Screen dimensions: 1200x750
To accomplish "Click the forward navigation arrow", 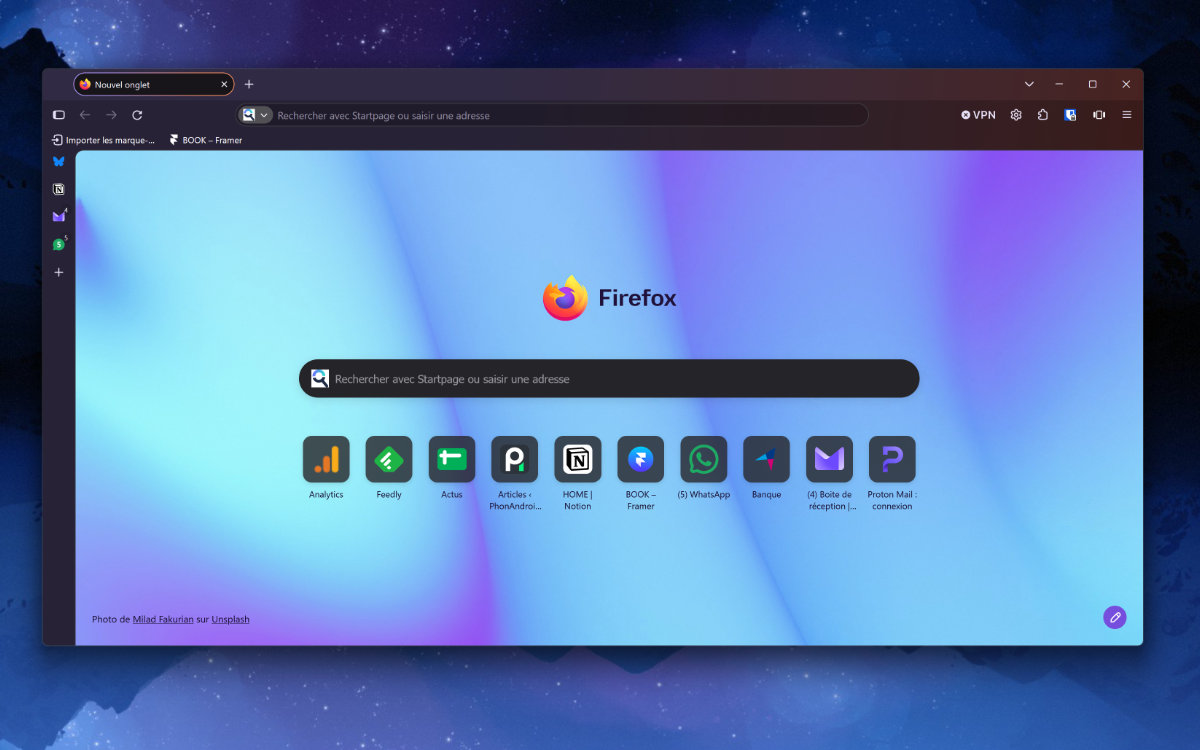I will click(111, 115).
